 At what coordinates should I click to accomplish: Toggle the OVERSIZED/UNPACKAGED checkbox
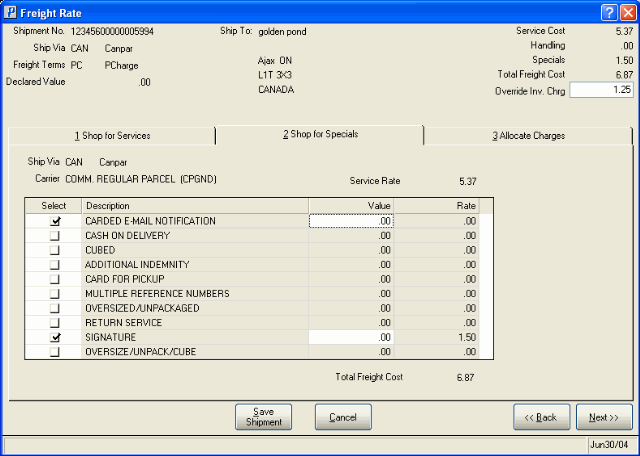(x=54, y=308)
